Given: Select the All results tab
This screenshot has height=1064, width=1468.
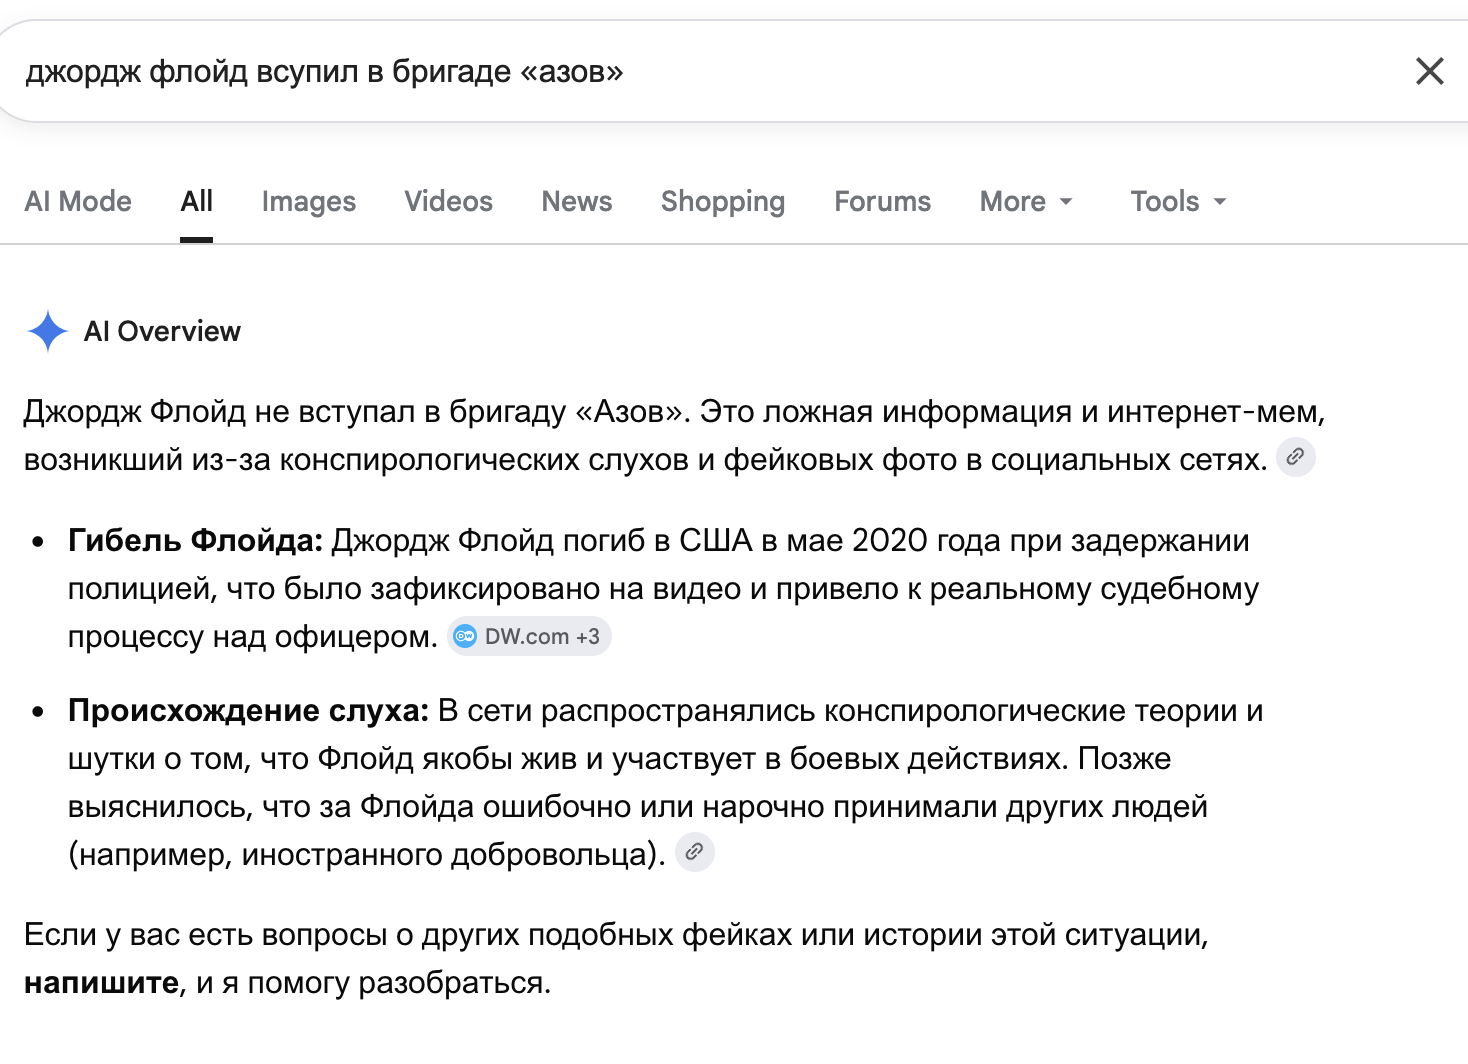Looking at the screenshot, I should click(x=196, y=201).
